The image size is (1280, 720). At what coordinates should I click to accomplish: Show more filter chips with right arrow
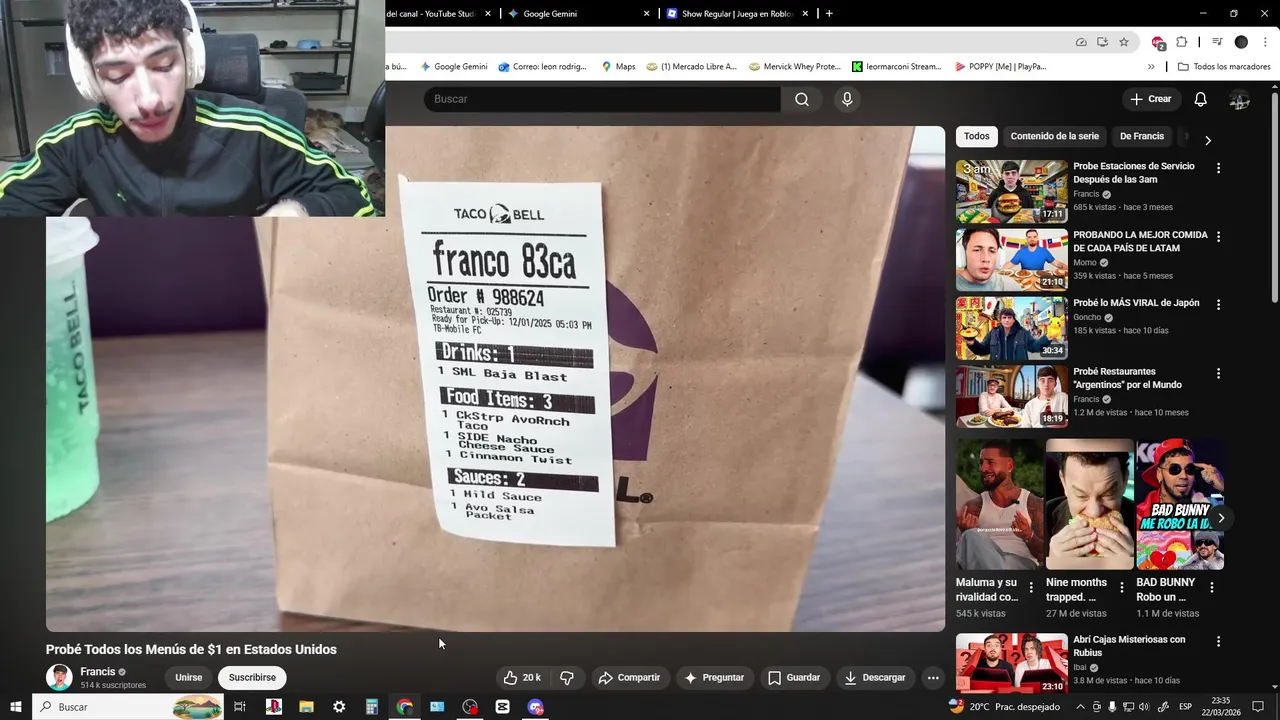tap(1207, 140)
